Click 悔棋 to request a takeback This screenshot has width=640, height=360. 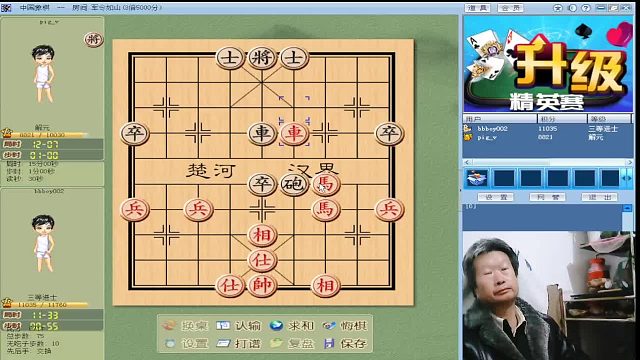pos(345,326)
